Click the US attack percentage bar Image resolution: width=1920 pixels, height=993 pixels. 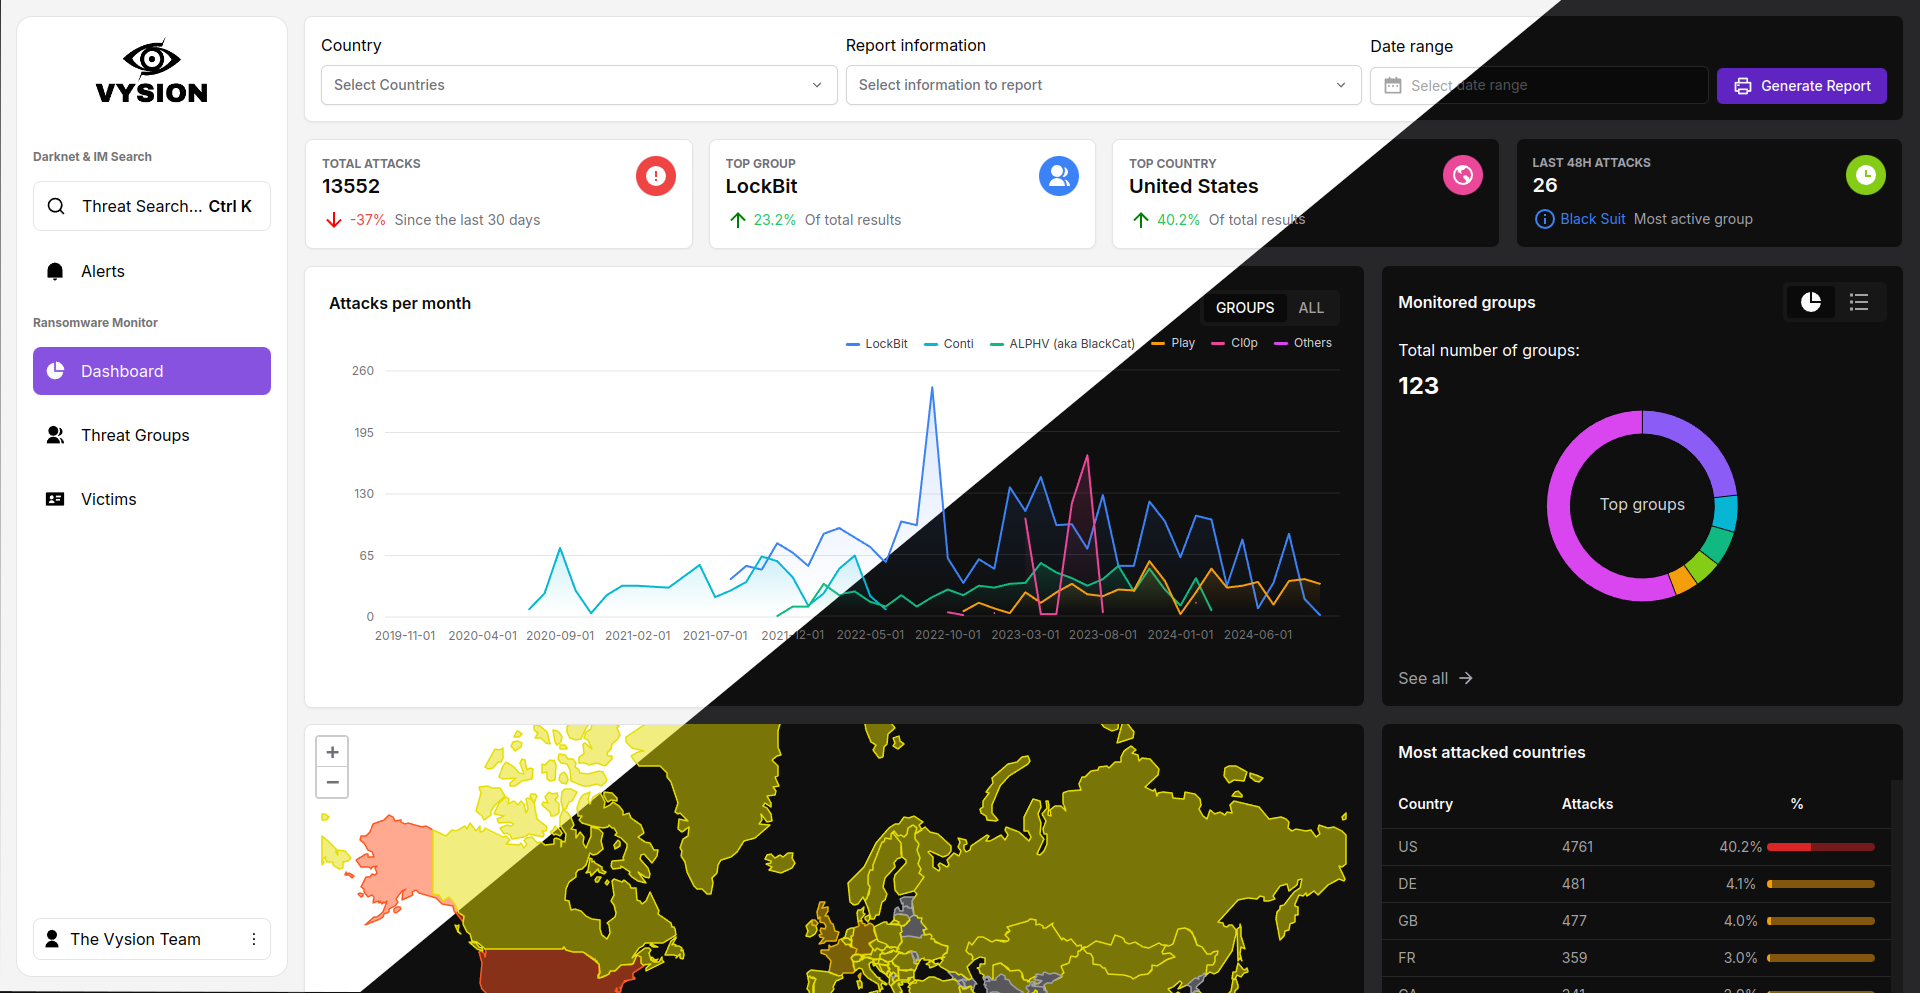coord(1820,847)
